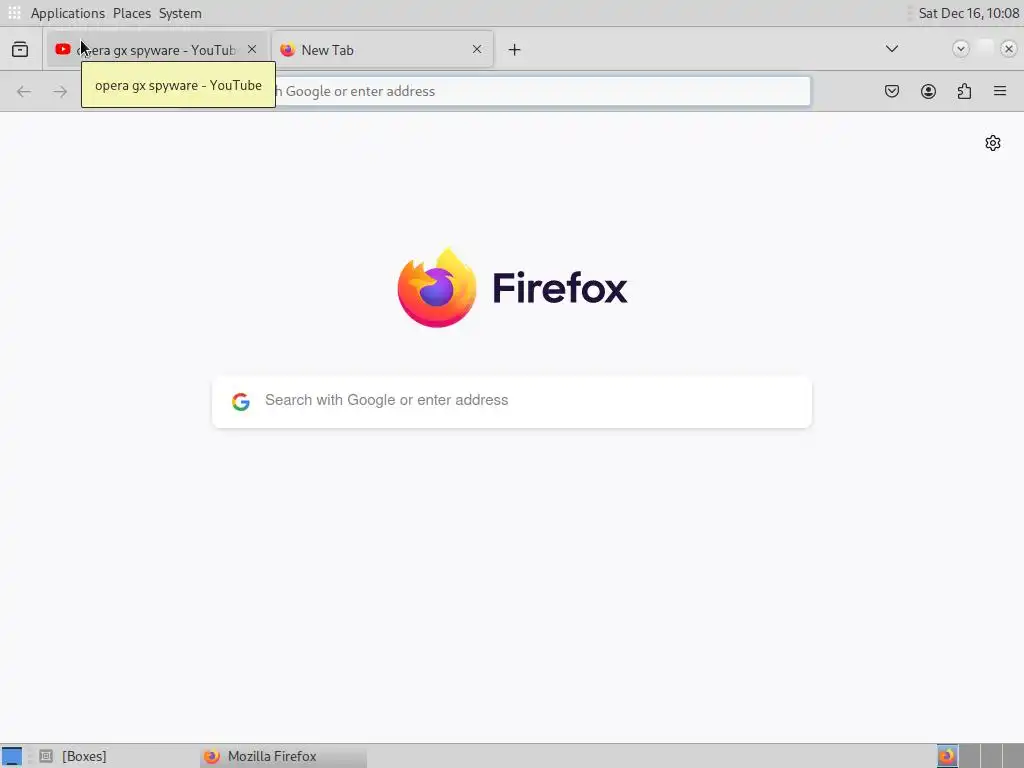Go back using the back arrow
This screenshot has height=768, width=1024.
pos(24,91)
